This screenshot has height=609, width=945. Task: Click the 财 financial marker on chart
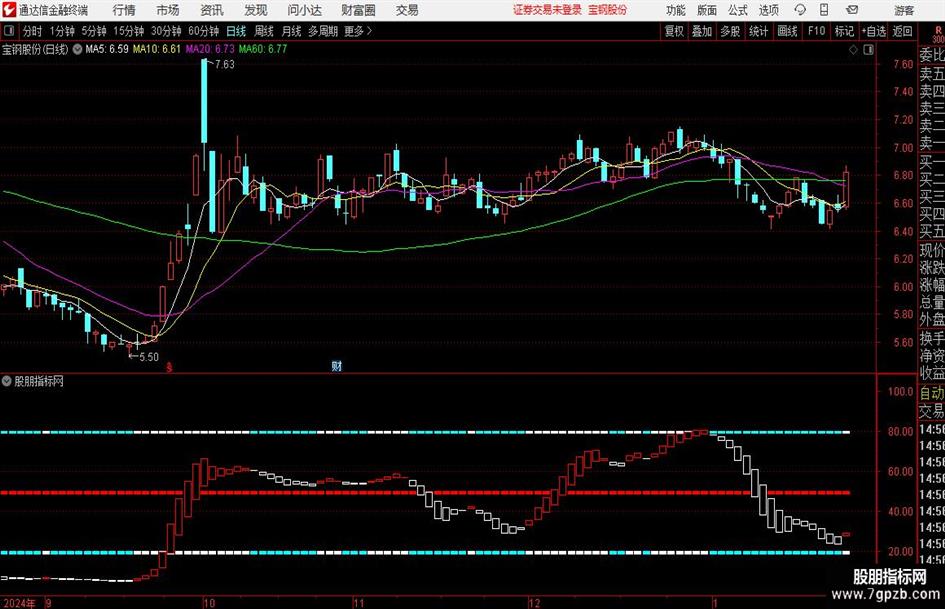337,366
